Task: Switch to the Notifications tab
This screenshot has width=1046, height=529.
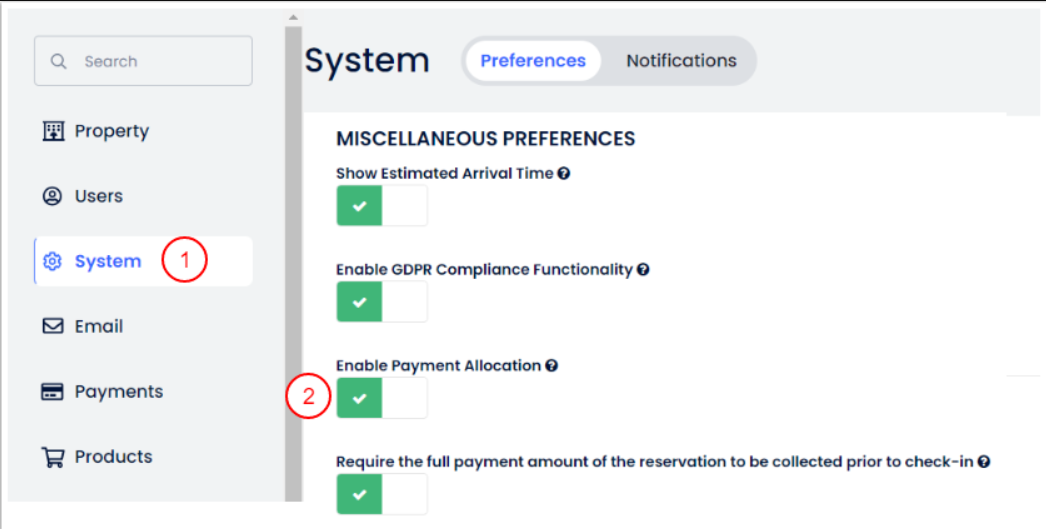Action: tap(681, 61)
